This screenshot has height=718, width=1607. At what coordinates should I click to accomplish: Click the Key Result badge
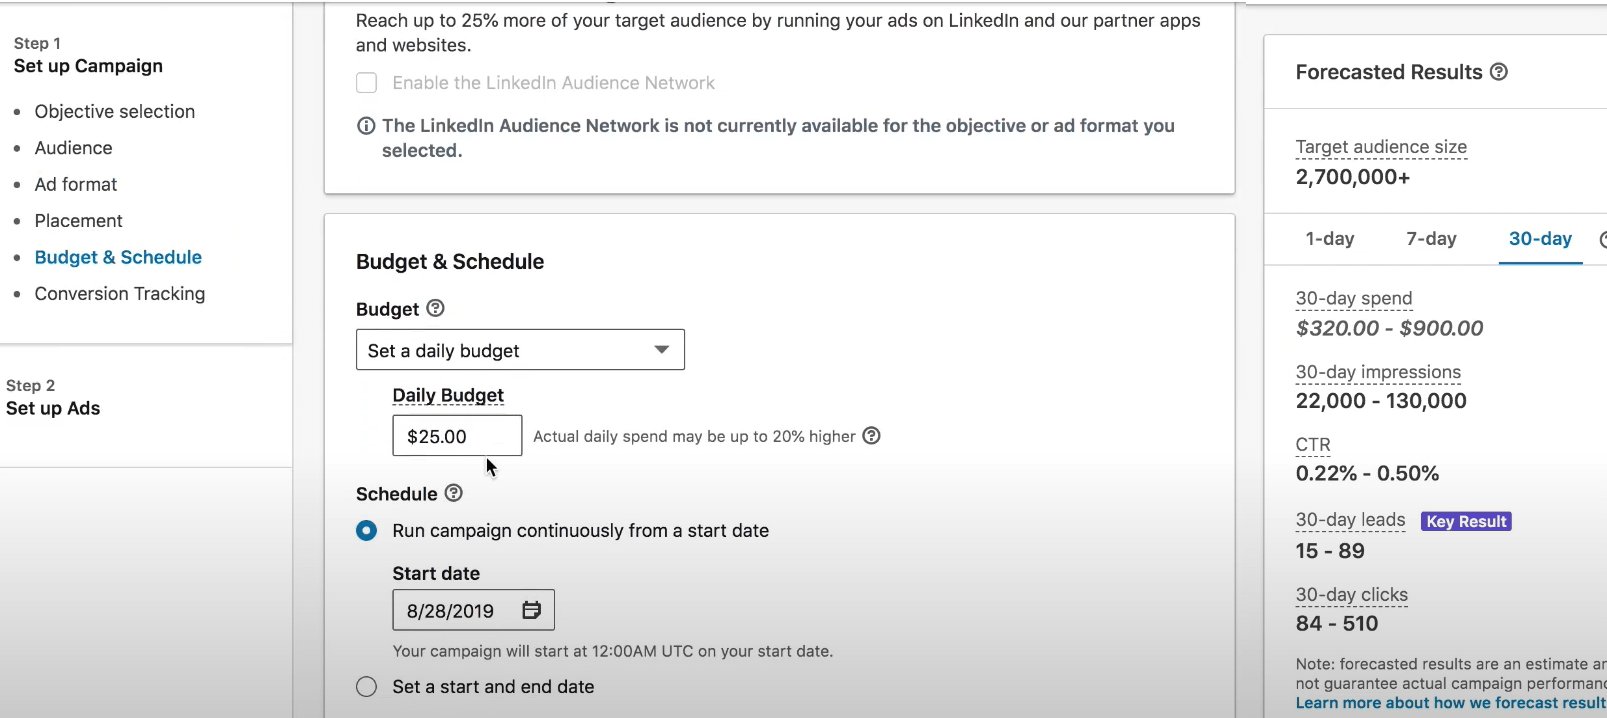(1466, 521)
